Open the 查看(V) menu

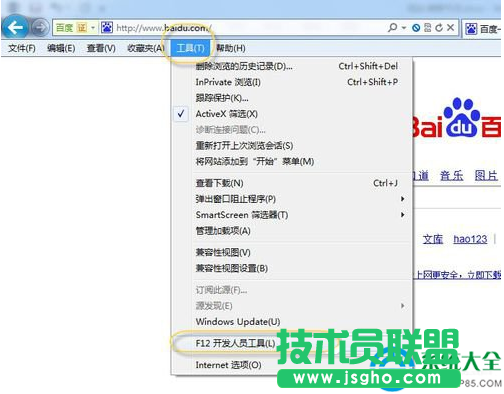pos(101,48)
